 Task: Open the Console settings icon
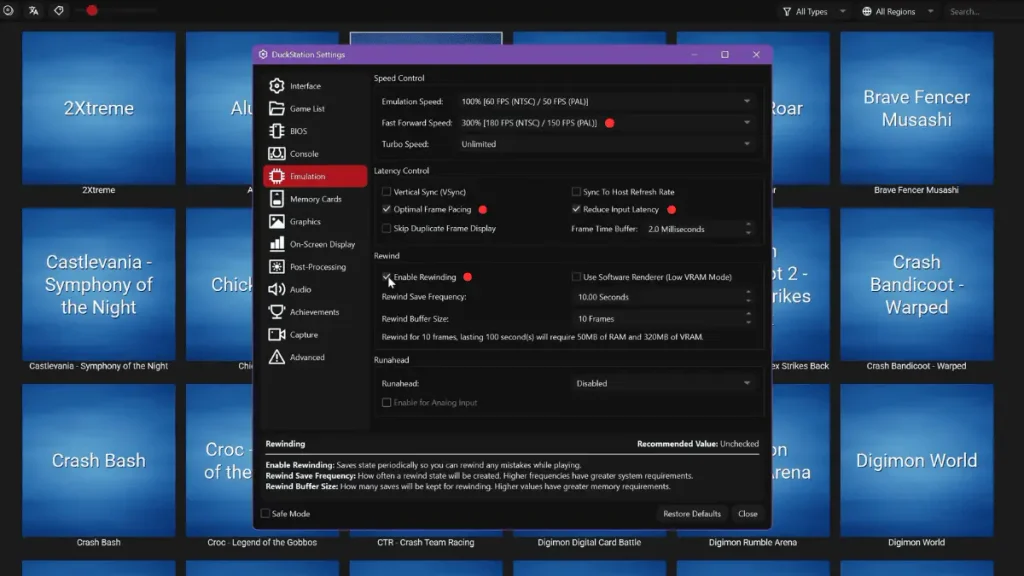[277, 153]
